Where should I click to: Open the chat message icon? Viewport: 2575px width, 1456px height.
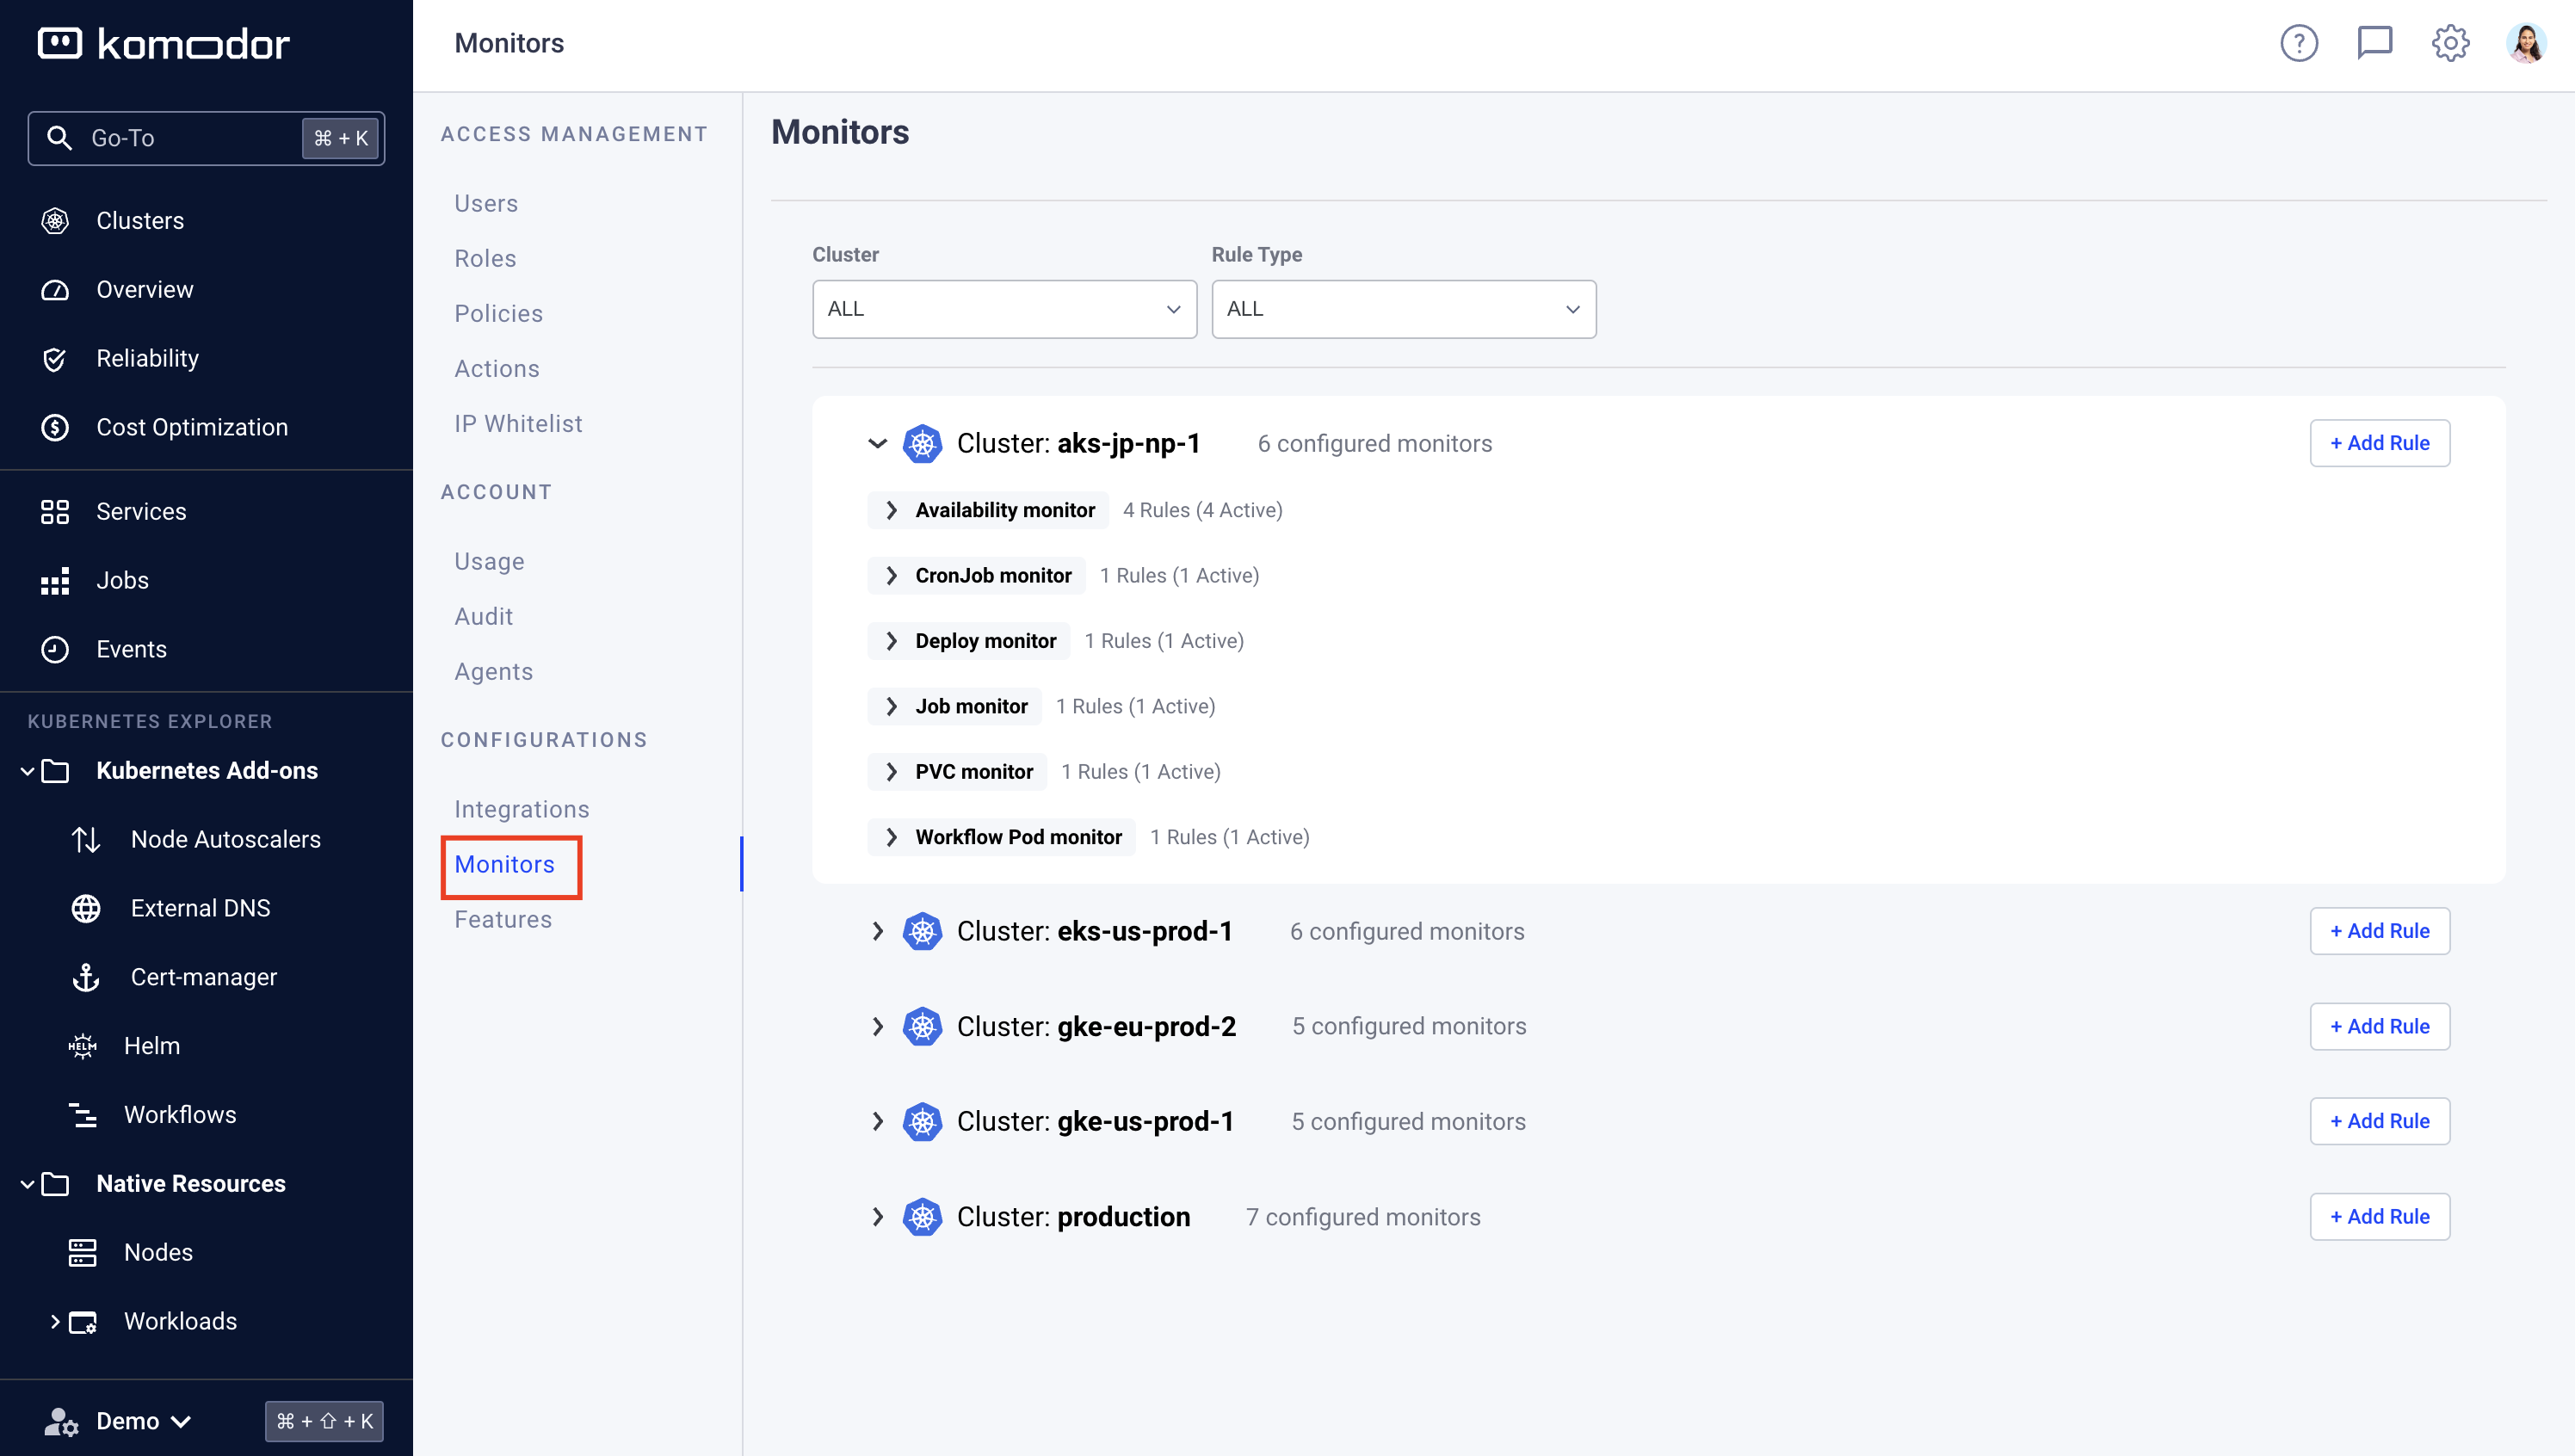[2375, 43]
